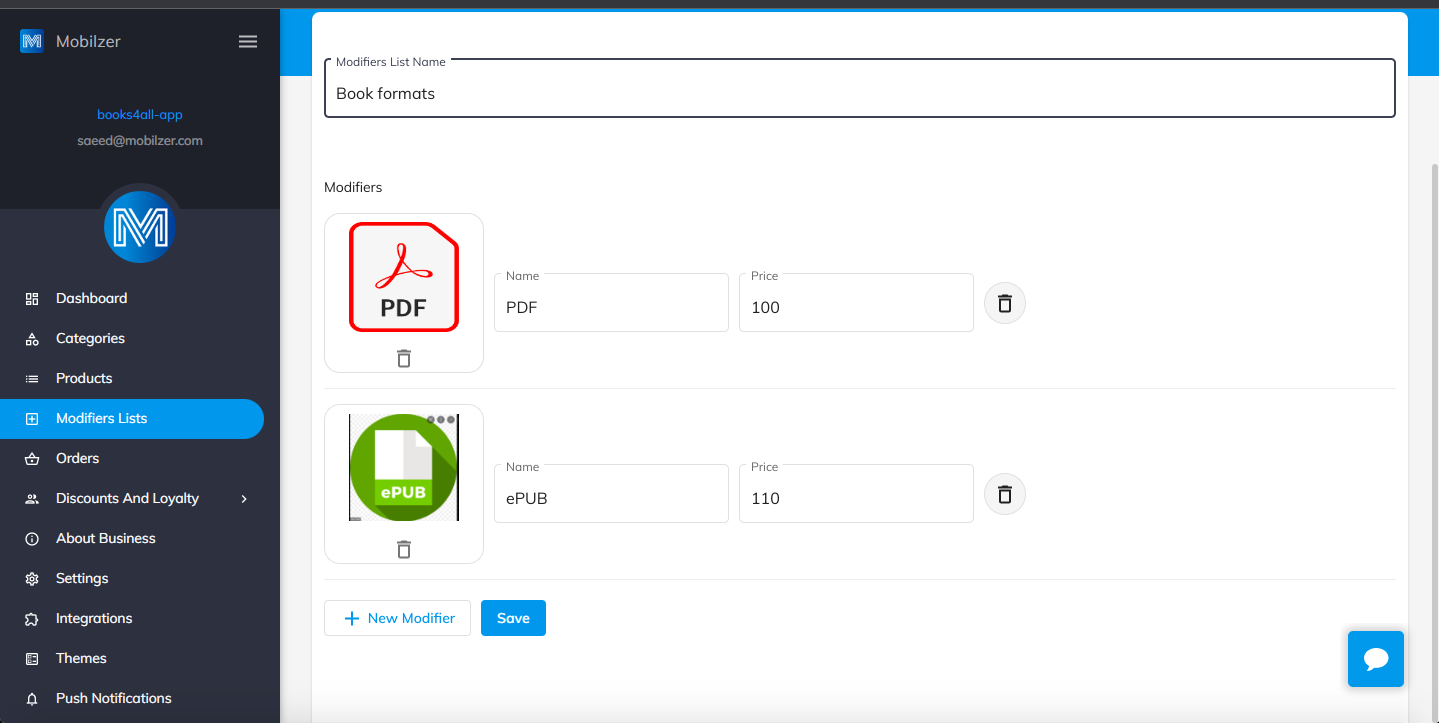Click the Modifiers section heading

pos(353,187)
